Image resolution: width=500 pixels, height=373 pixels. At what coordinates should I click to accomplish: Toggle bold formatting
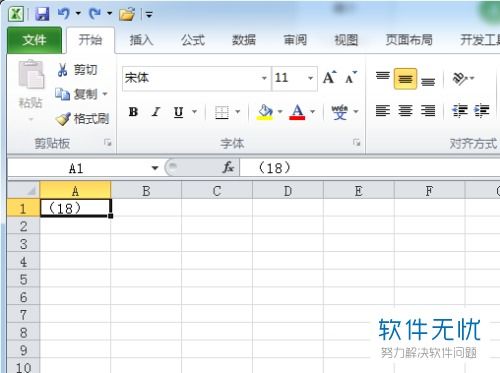[133, 112]
